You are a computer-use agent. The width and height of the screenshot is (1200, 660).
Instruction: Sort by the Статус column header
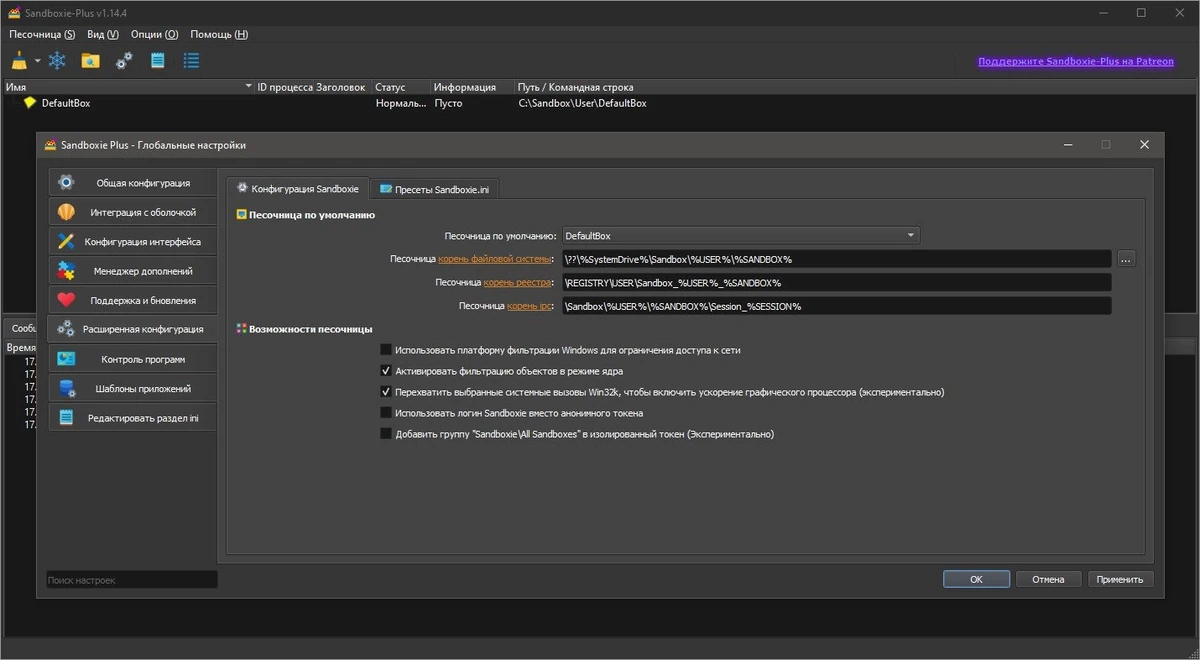(x=401, y=87)
